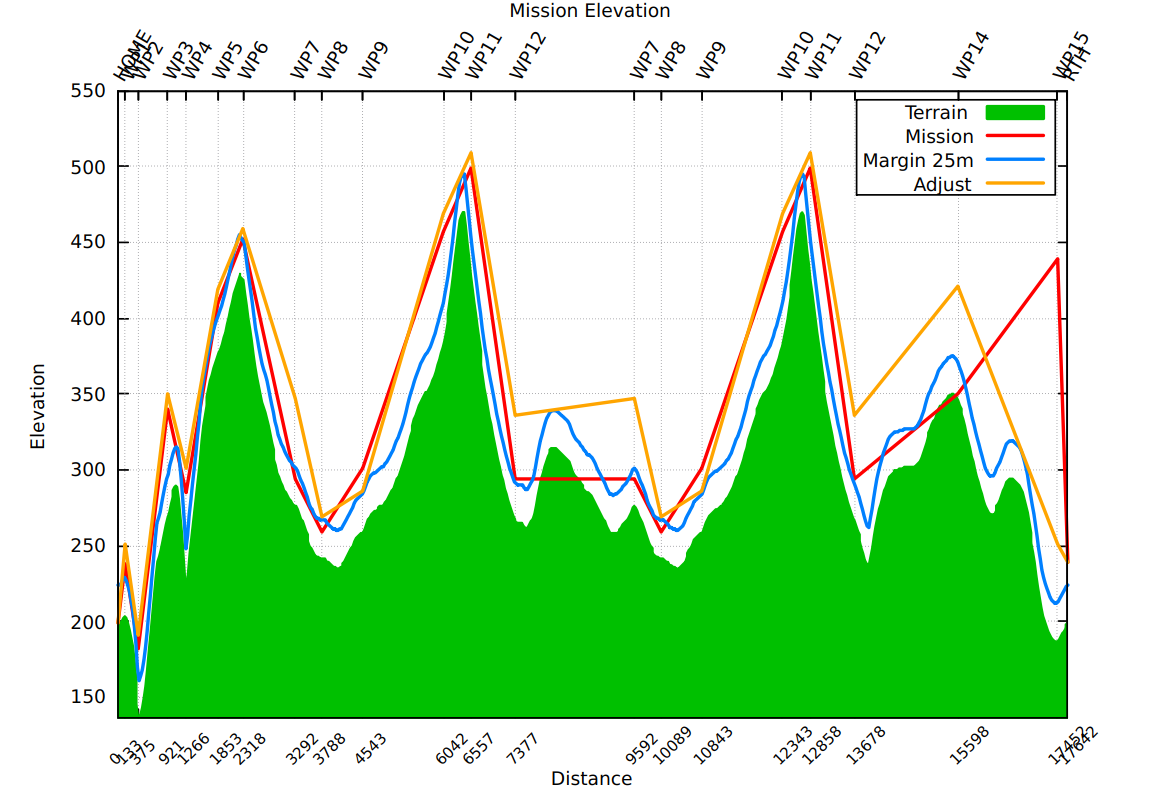
Task: Select the "Mission" legend label
Action: (939, 136)
